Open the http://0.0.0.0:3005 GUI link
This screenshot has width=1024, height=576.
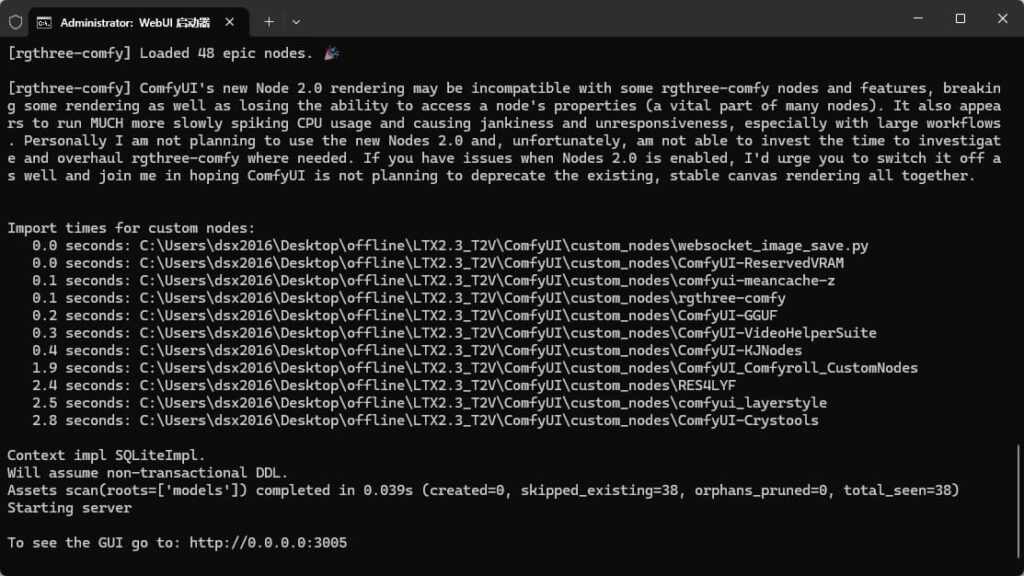tap(269, 543)
